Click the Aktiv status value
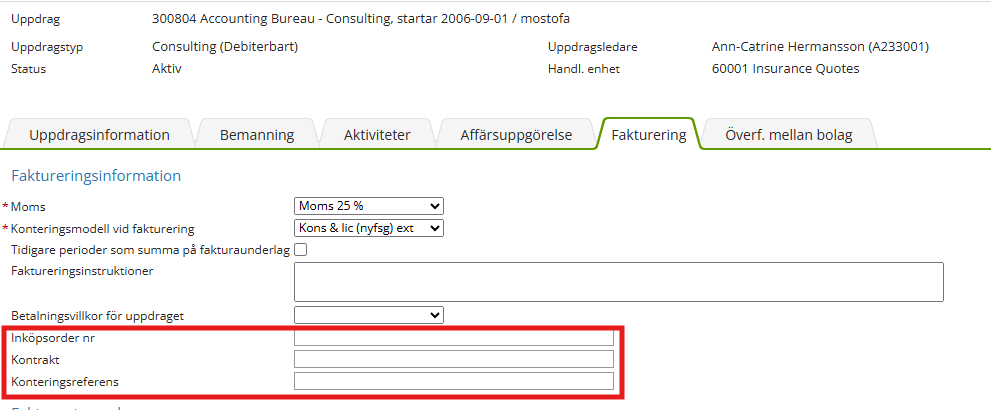The height and width of the screenshot is (410, 991). click(x=167, y=69)
